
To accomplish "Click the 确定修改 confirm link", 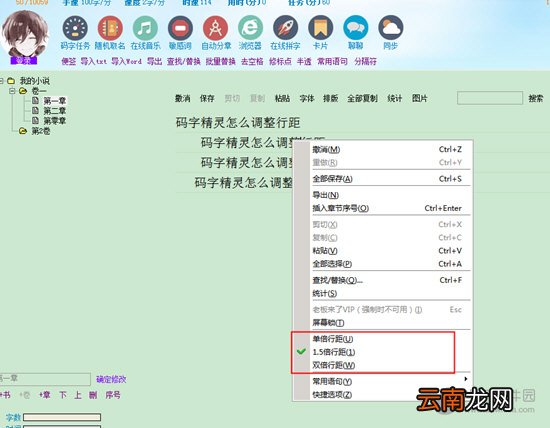I will coord(111,379).
